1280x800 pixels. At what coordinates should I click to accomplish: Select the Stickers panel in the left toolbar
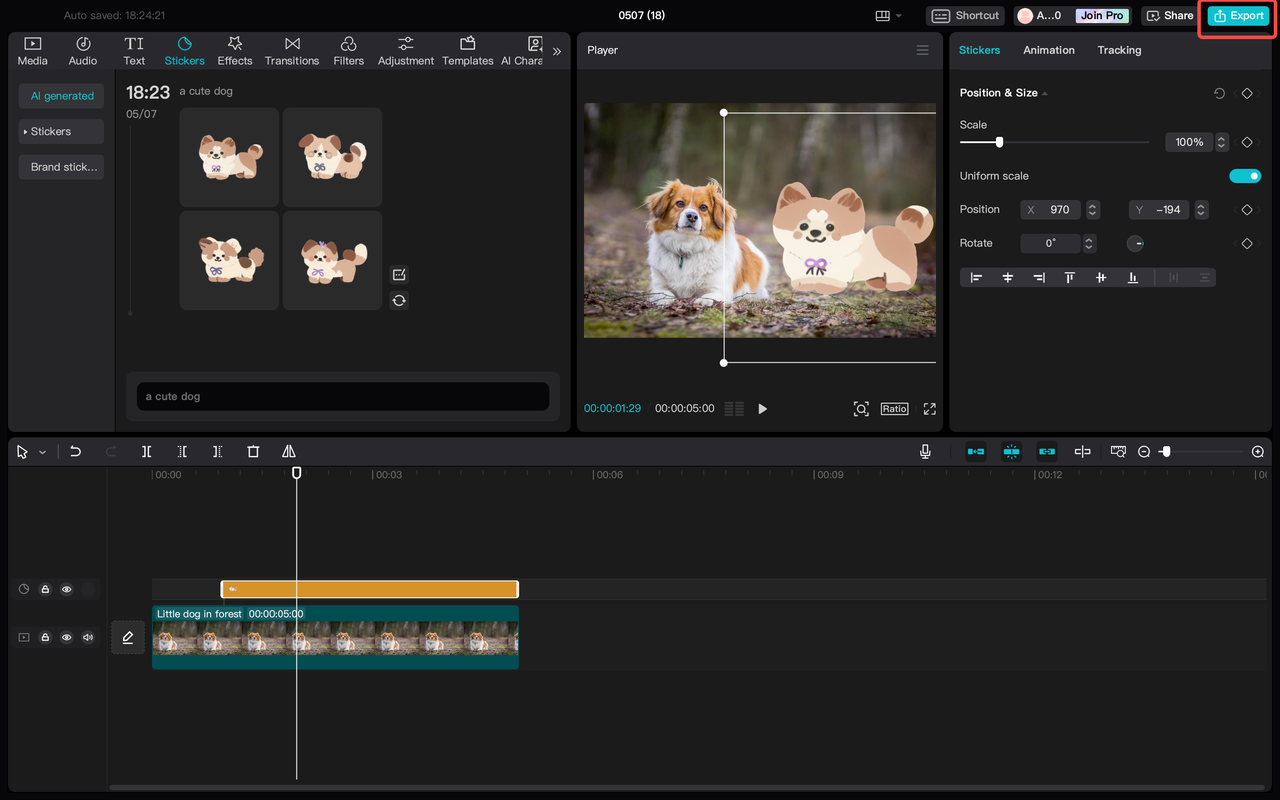pos(184,50)
